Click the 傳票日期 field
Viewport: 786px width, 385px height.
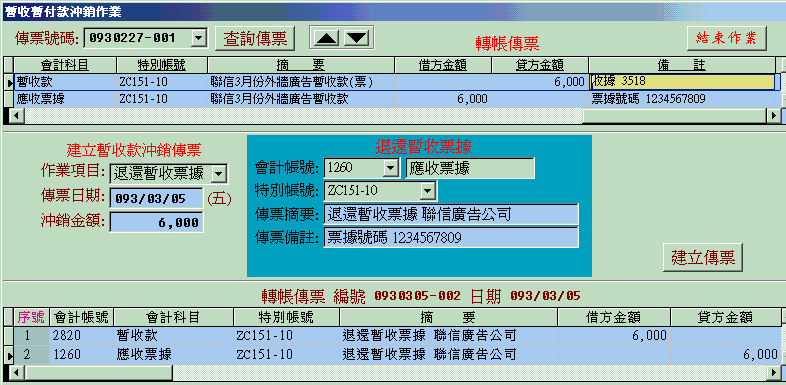(156, 198)
